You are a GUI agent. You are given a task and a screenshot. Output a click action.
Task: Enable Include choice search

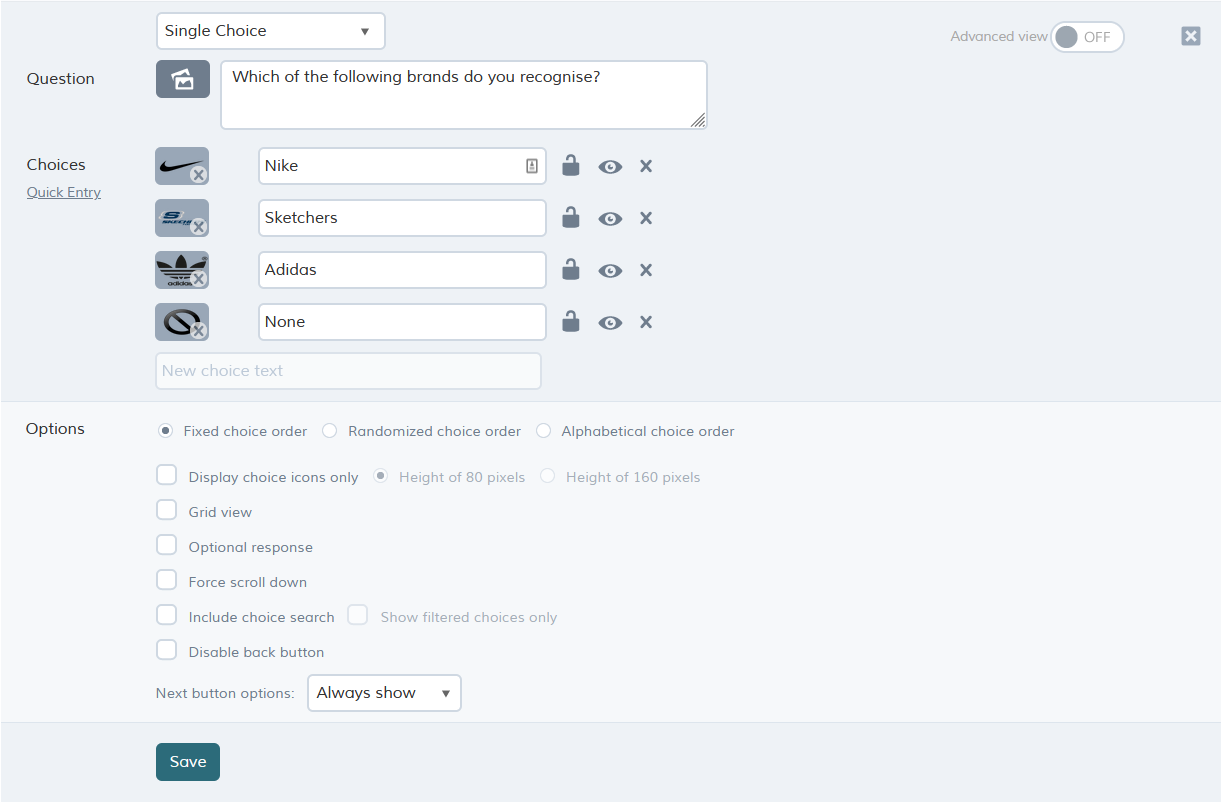click(x=167, y=615)
